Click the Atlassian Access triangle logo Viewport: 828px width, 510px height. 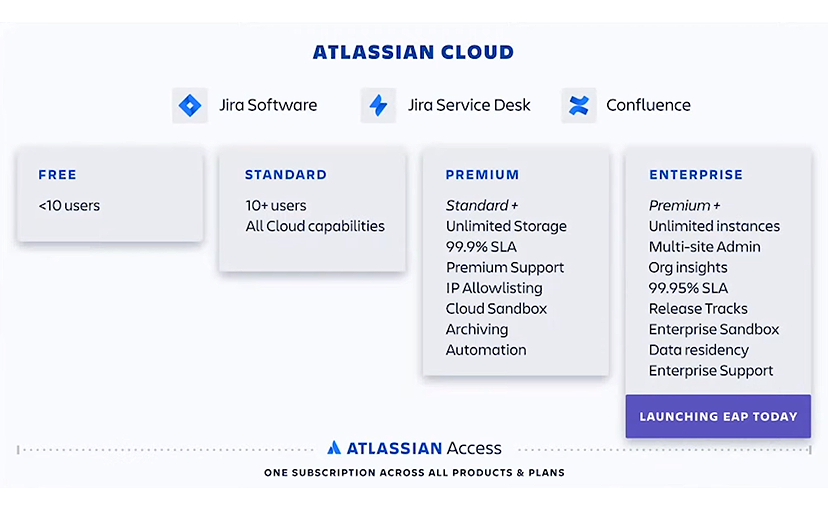(334, 448)
